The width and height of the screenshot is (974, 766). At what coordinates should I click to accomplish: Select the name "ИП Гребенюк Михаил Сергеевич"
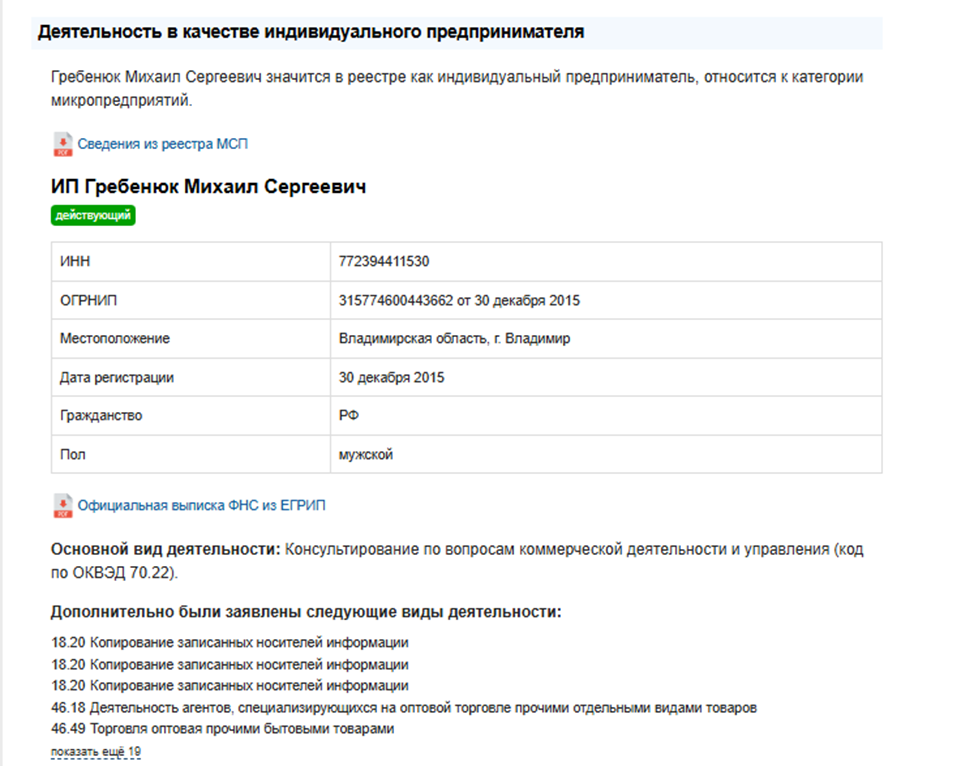(x=210, y=186)
